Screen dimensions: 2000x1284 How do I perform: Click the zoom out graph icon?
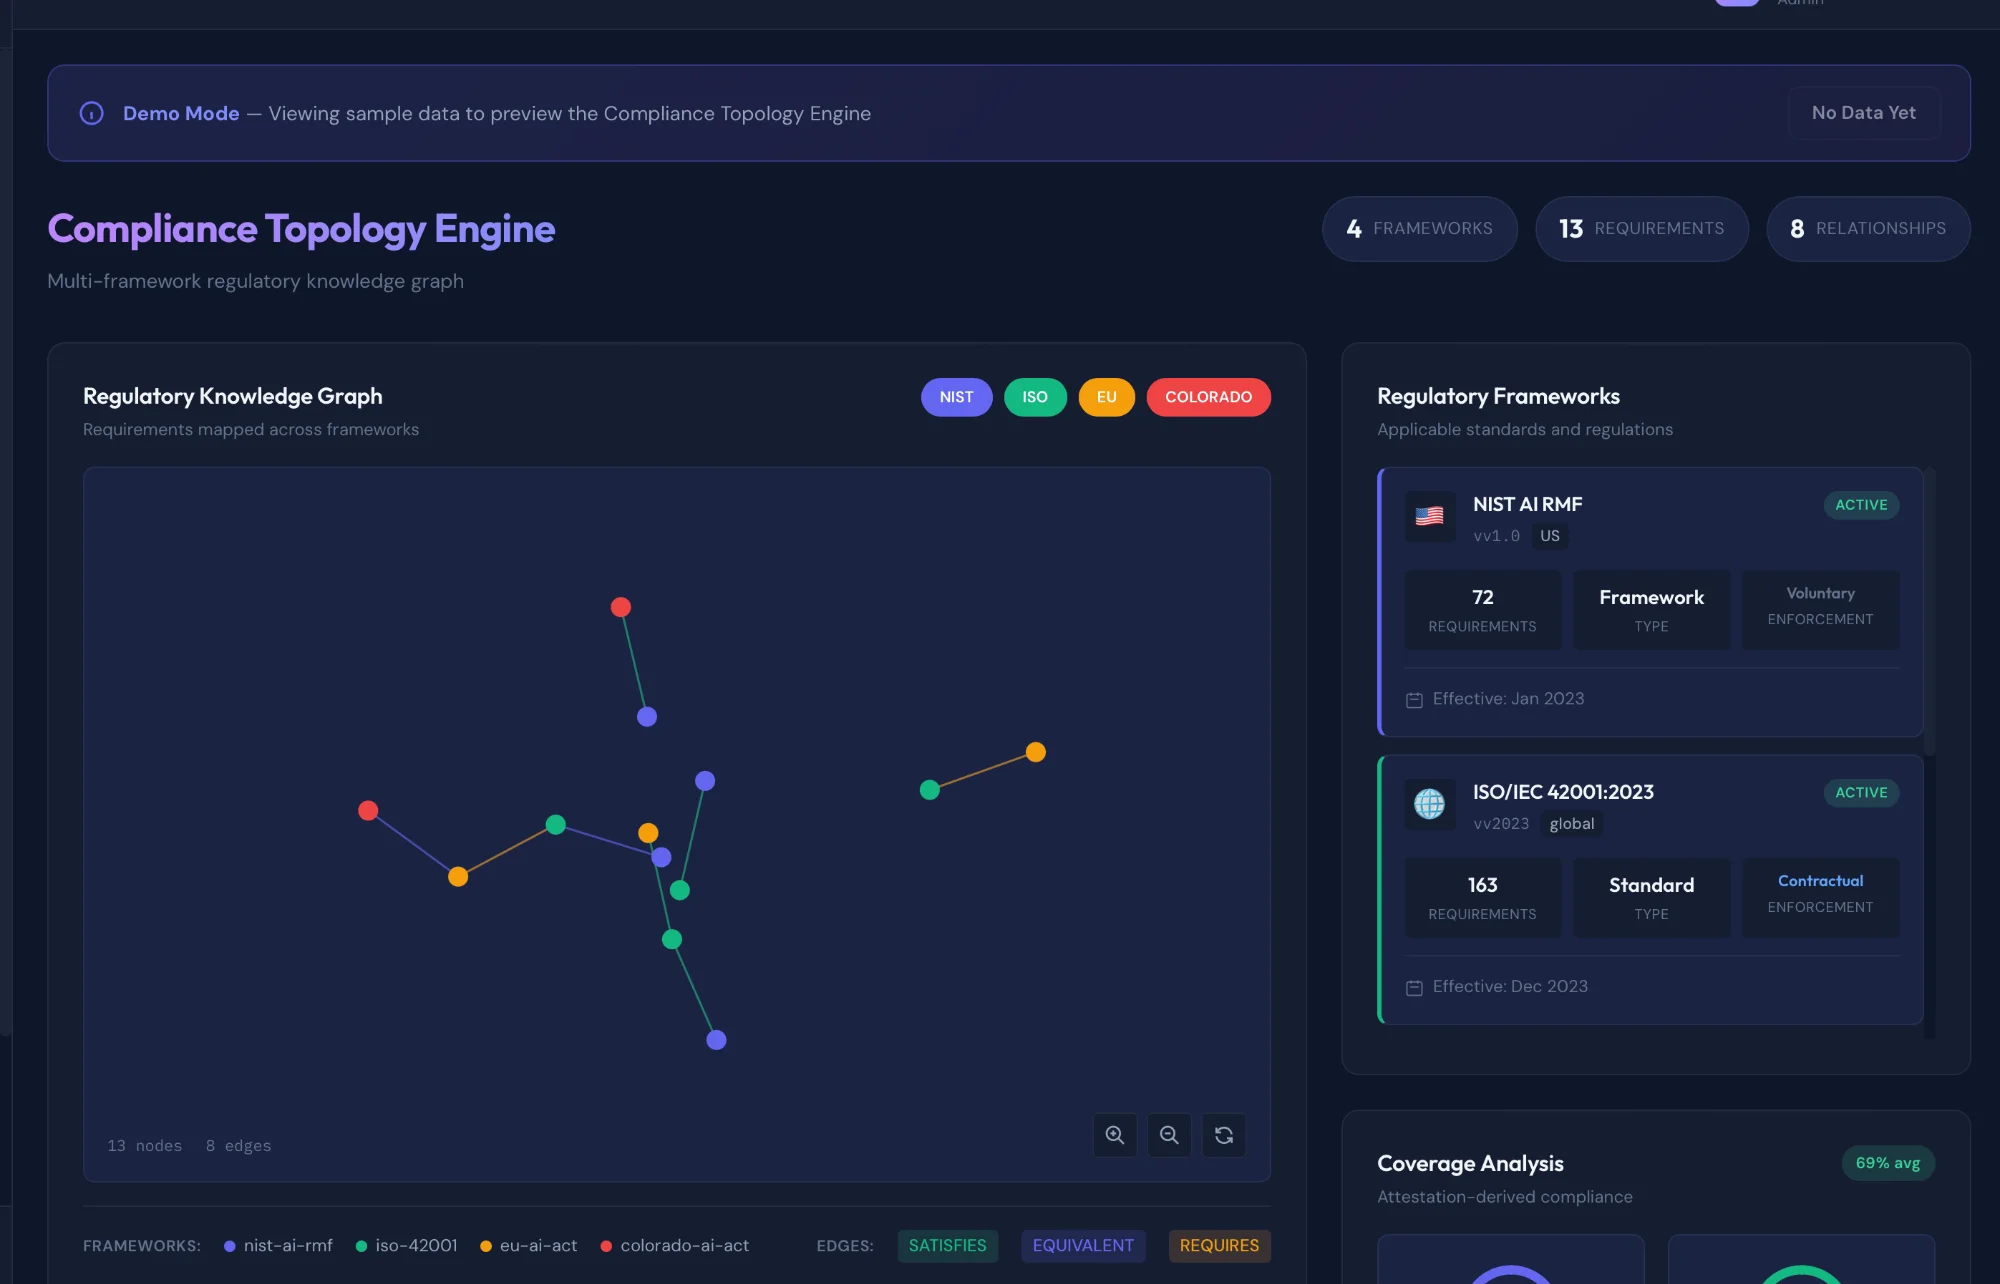point(1169,1135)
